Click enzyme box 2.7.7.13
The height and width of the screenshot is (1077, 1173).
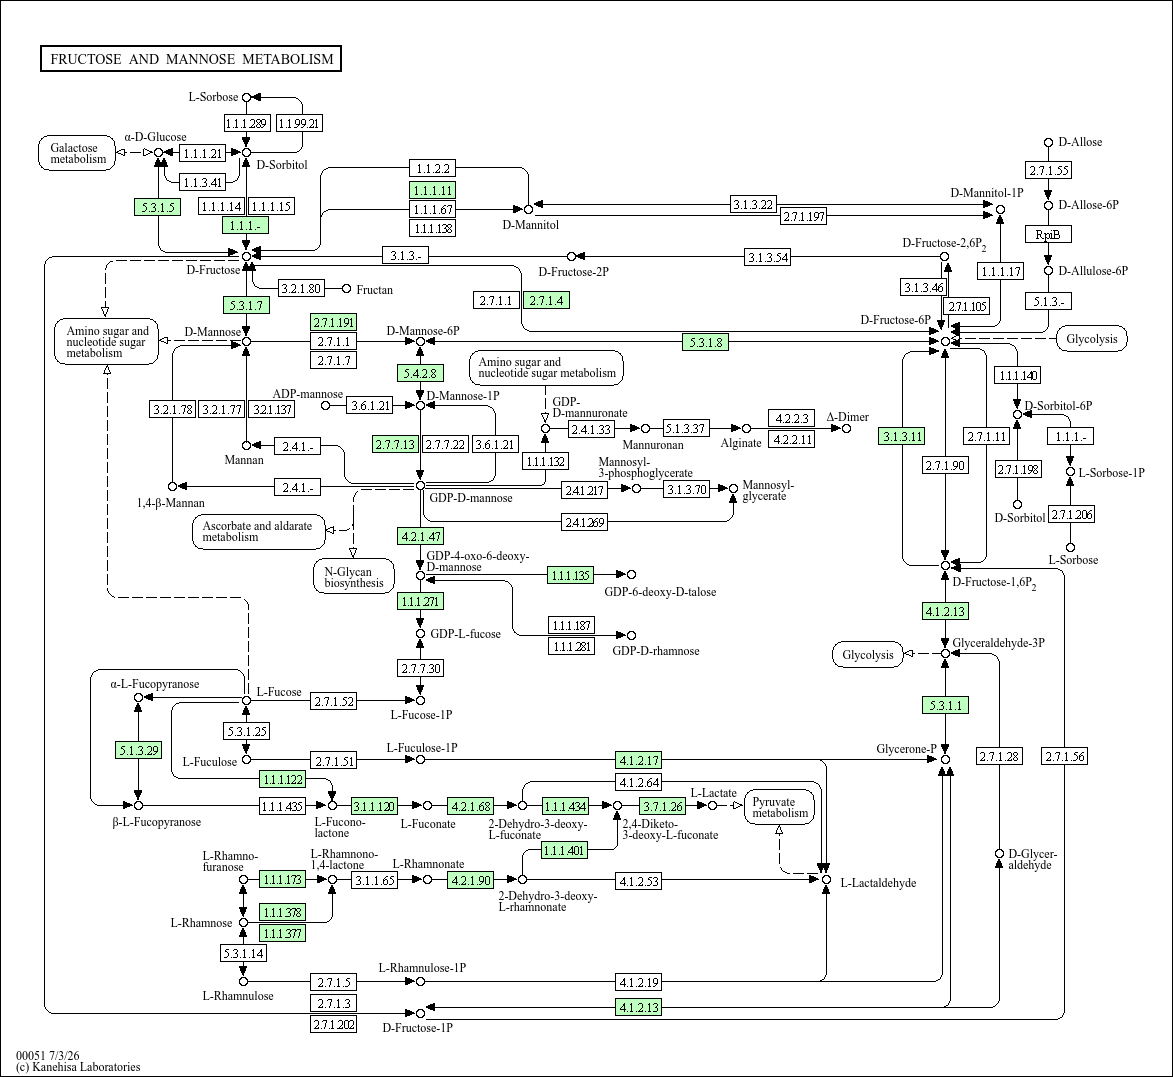pos(395,444)
